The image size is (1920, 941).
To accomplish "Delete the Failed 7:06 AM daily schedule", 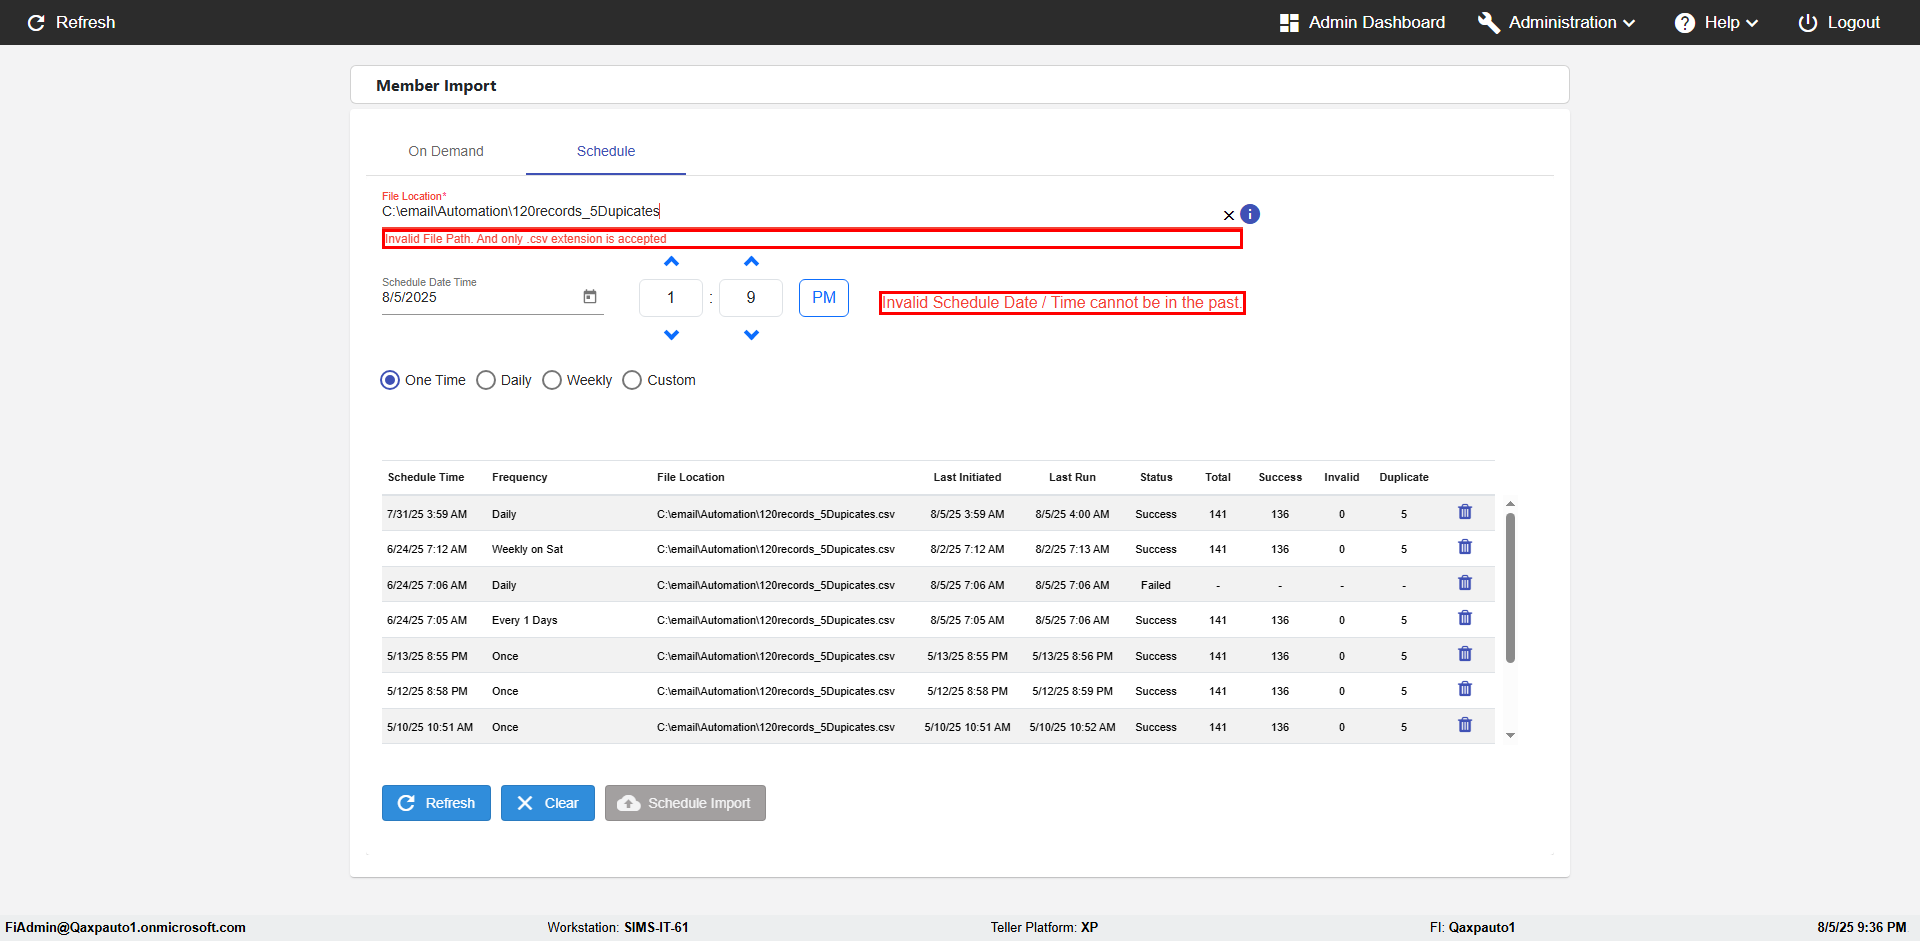I will click(1465, 583).
